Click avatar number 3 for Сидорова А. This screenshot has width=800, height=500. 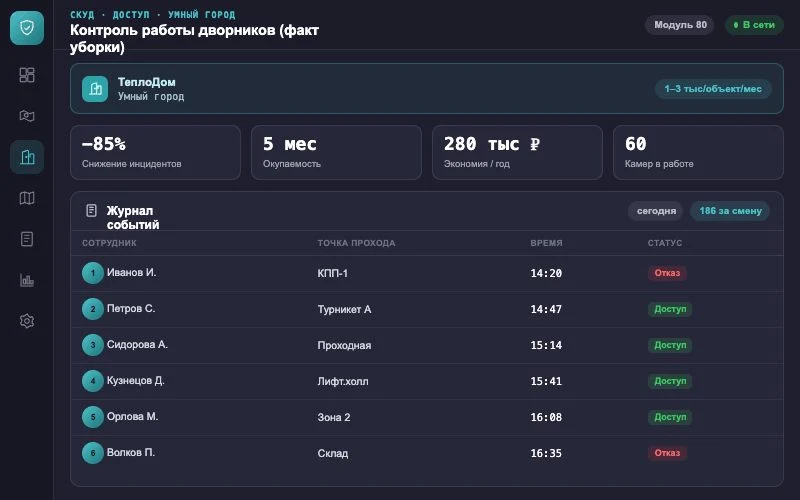pos(93,345)
